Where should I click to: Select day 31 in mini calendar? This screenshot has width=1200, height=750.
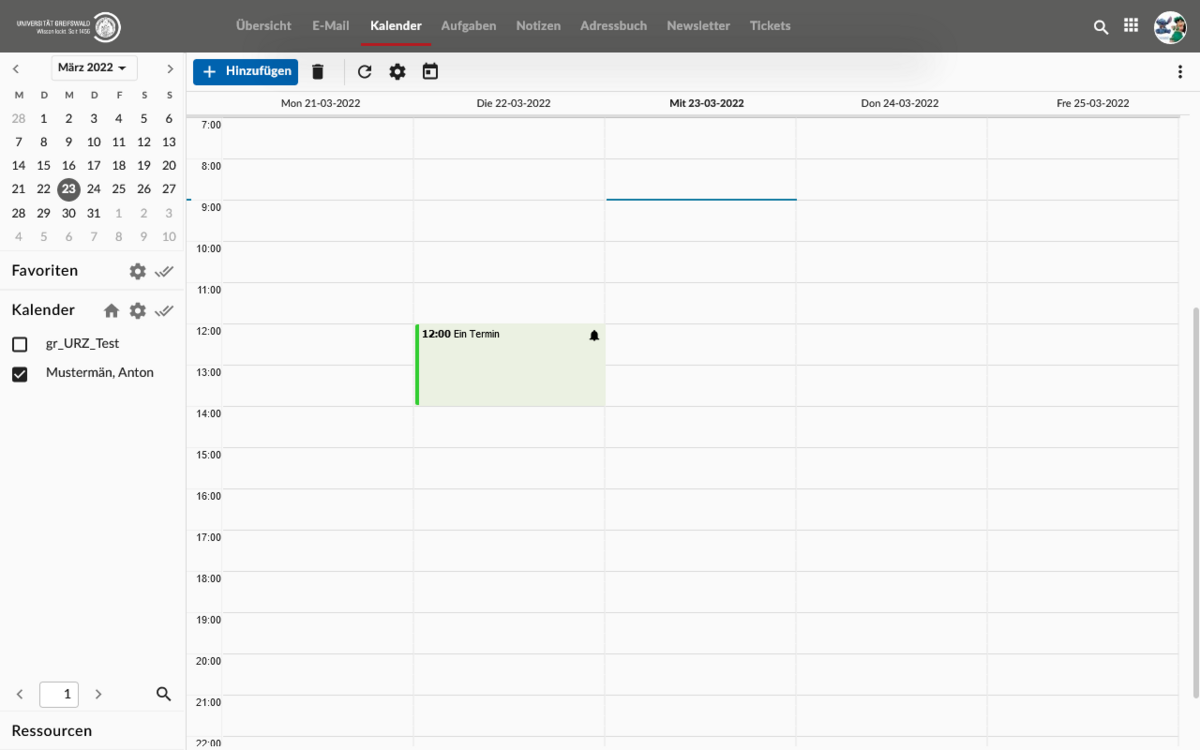click(94, 213)
